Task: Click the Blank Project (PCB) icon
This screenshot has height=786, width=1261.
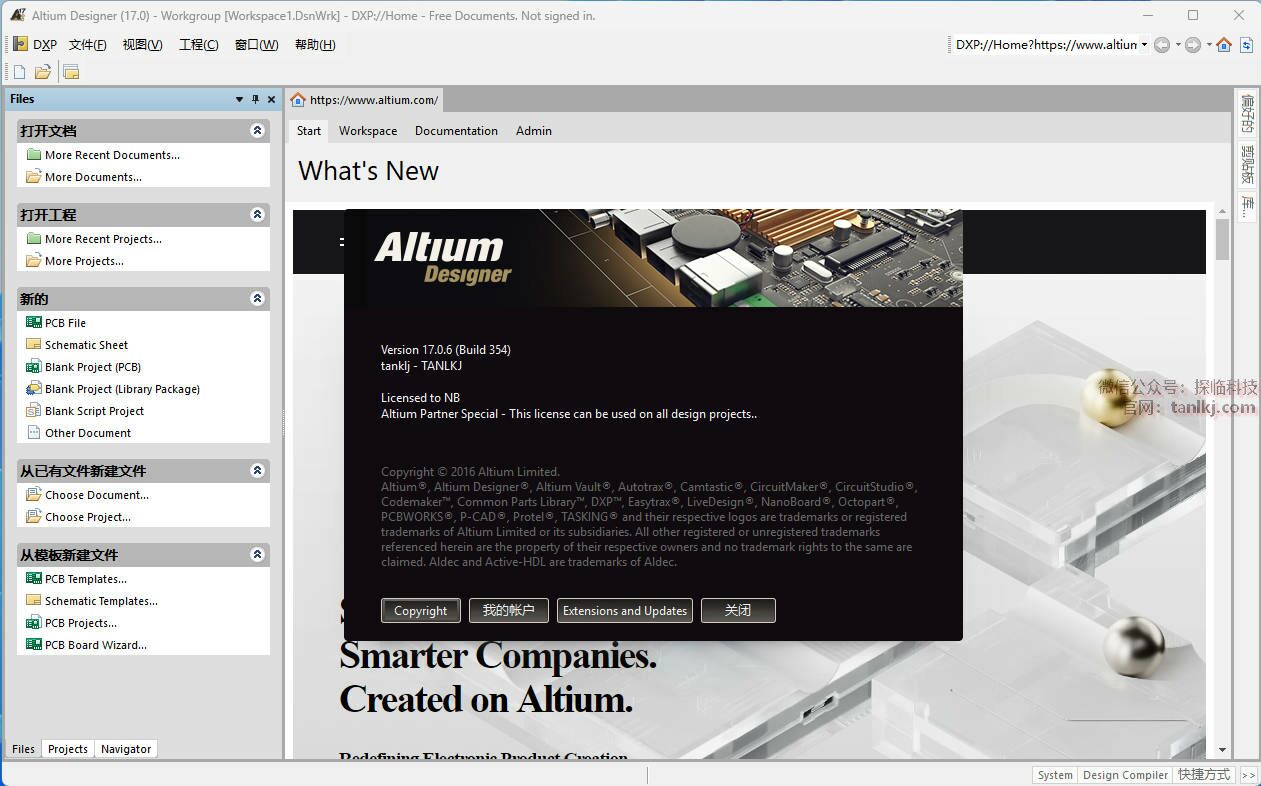Action: coord(34,367)
